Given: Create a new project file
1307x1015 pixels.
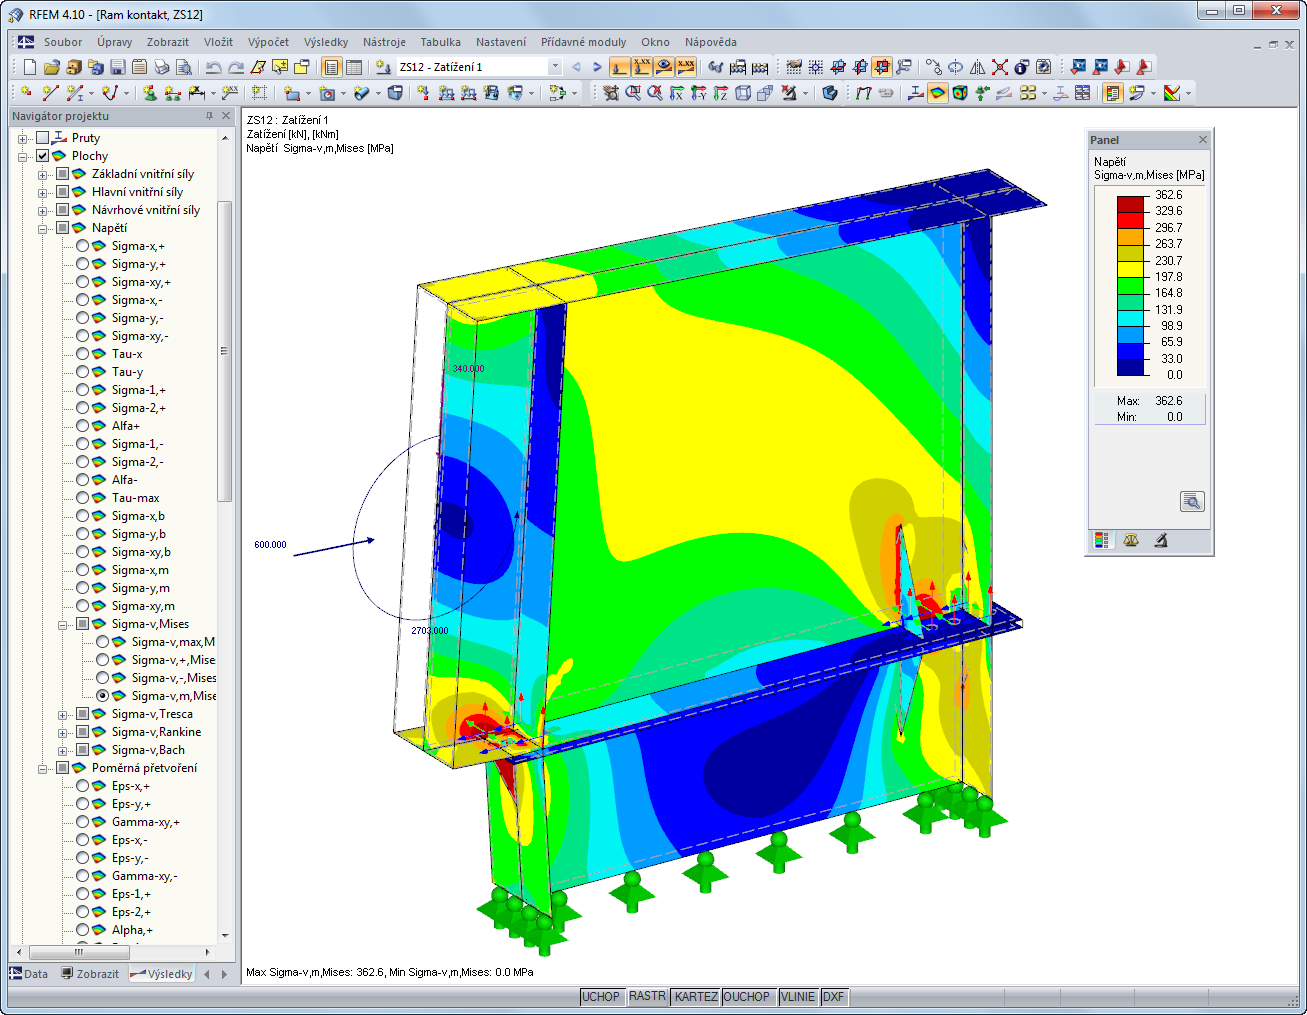Looking at the screenshot, I should coord(27,66).
